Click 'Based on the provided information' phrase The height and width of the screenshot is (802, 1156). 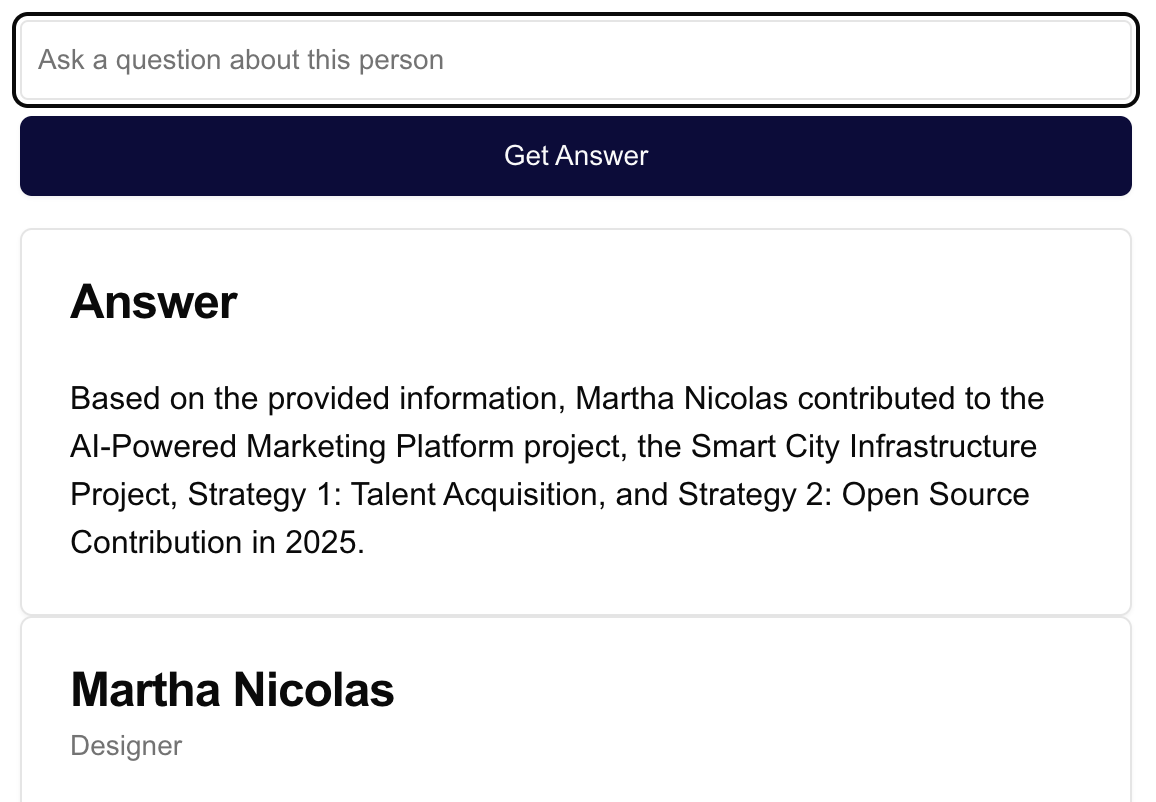313,399
